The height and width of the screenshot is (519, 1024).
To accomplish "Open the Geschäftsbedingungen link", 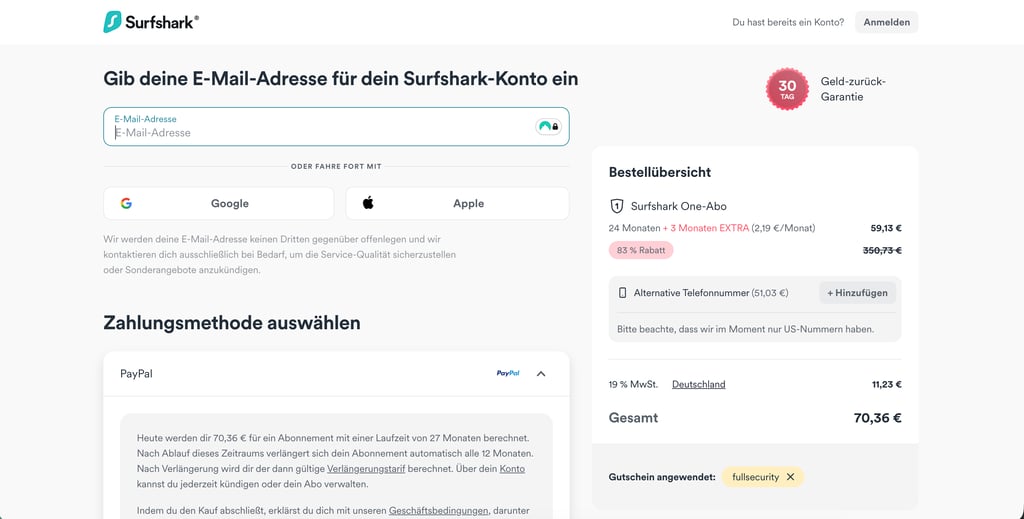I will pos(438,511).
